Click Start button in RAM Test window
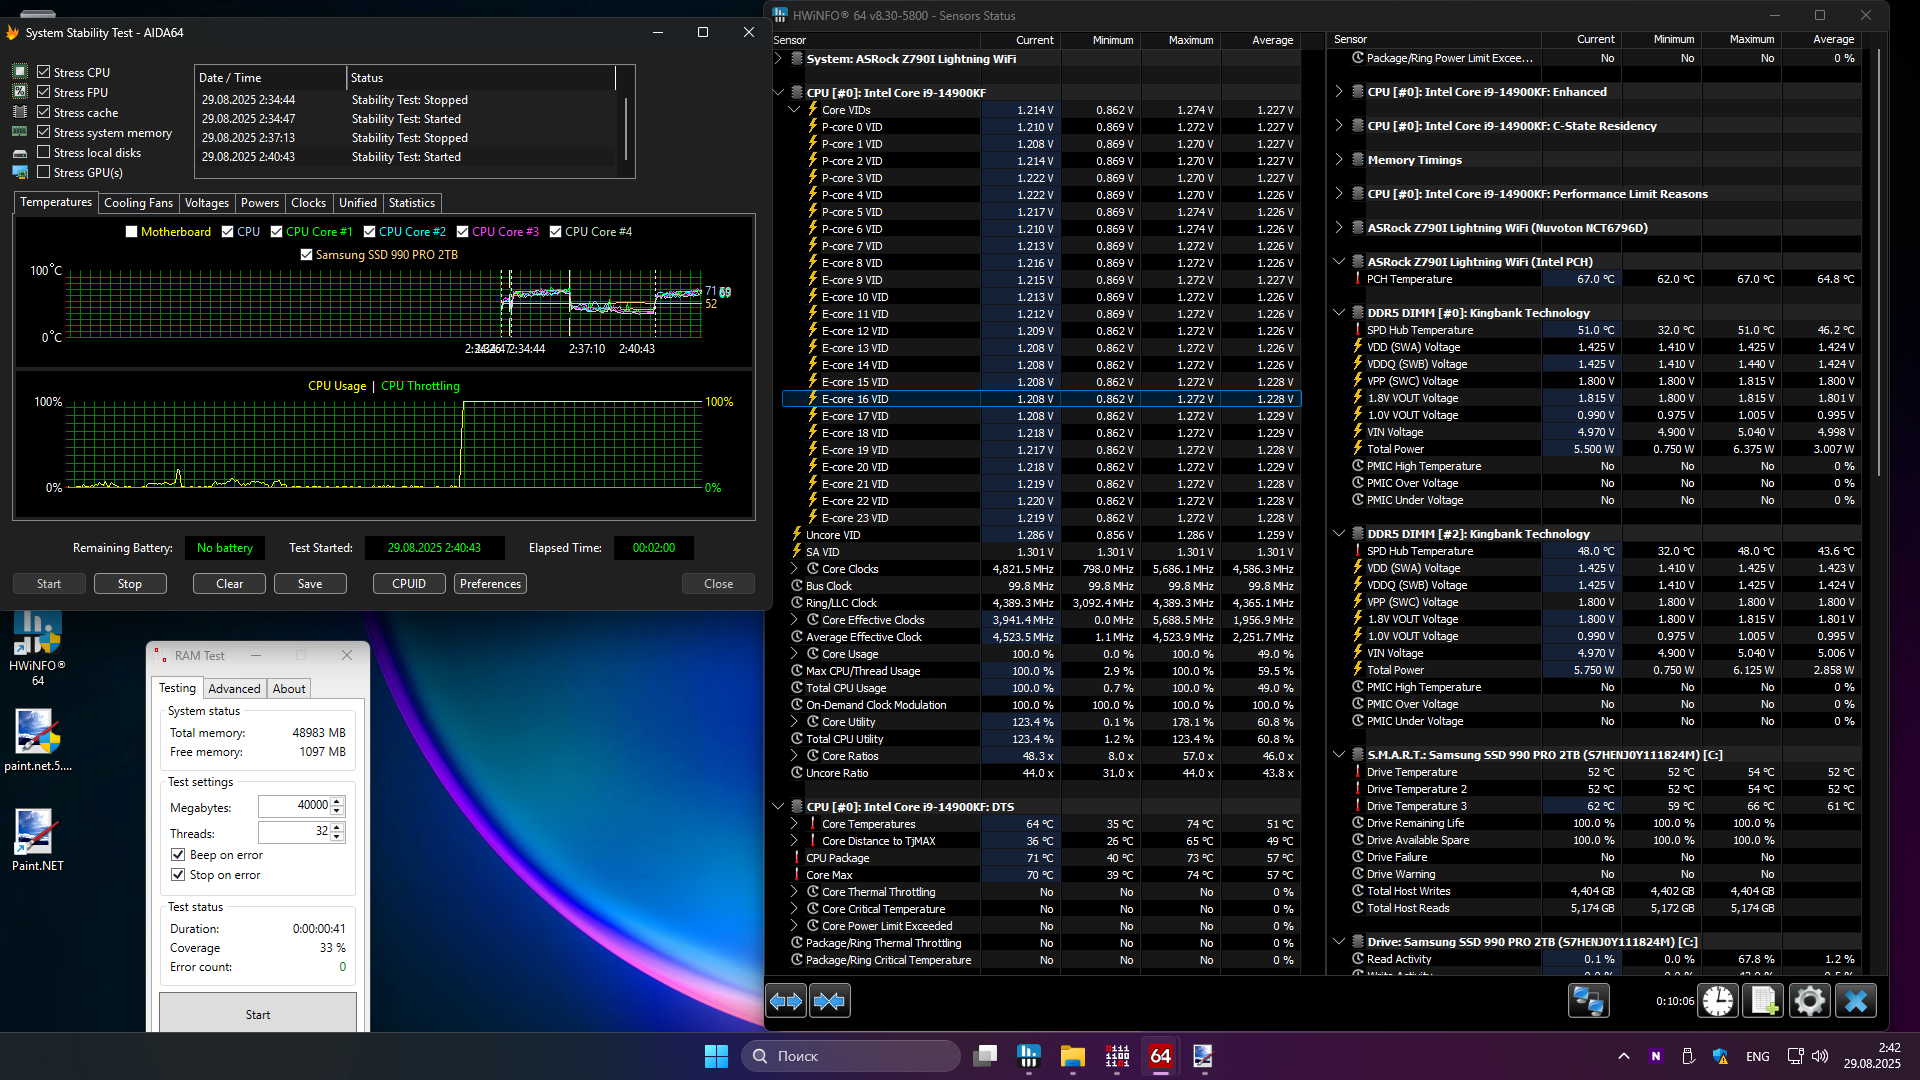 click(x=258, y=1014)
